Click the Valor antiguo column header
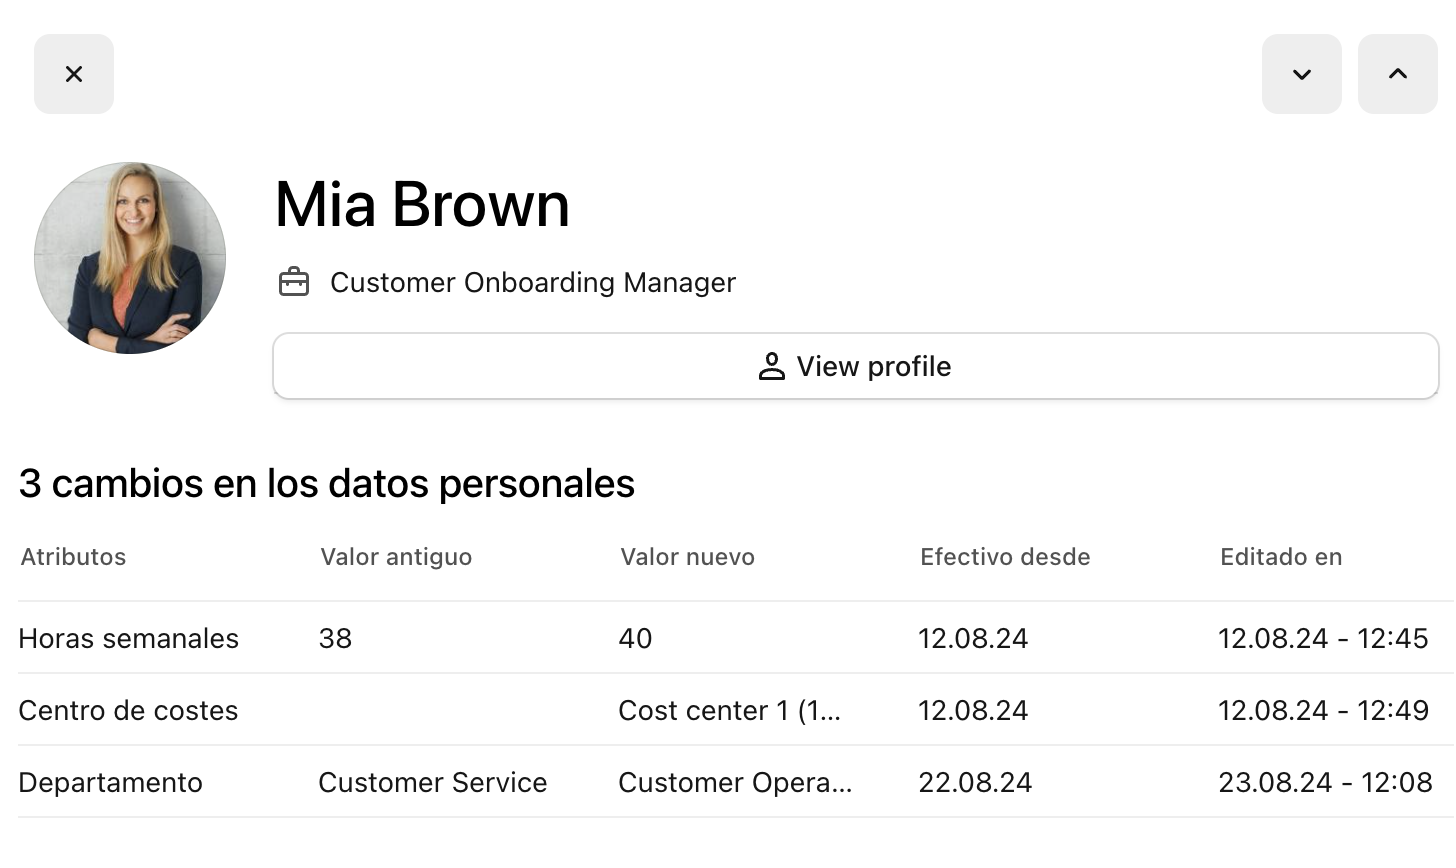Viewport: 1456px width, 868px height. (396, 557)
